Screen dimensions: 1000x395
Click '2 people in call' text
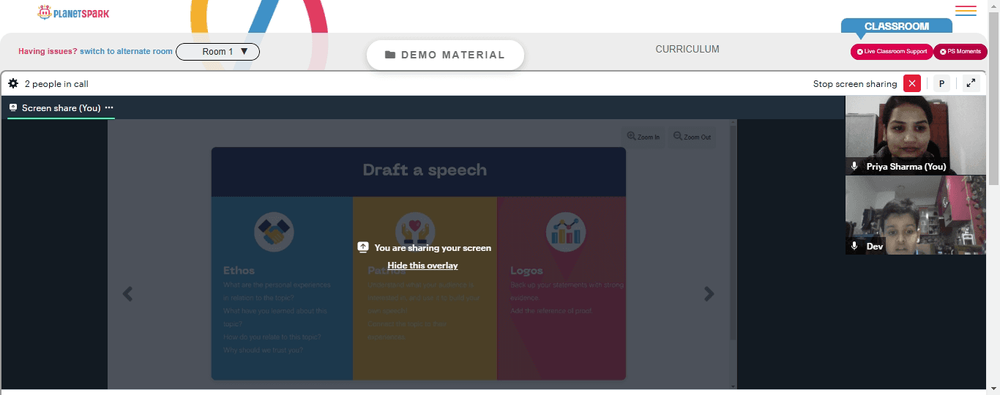click(x=56, y=84)
